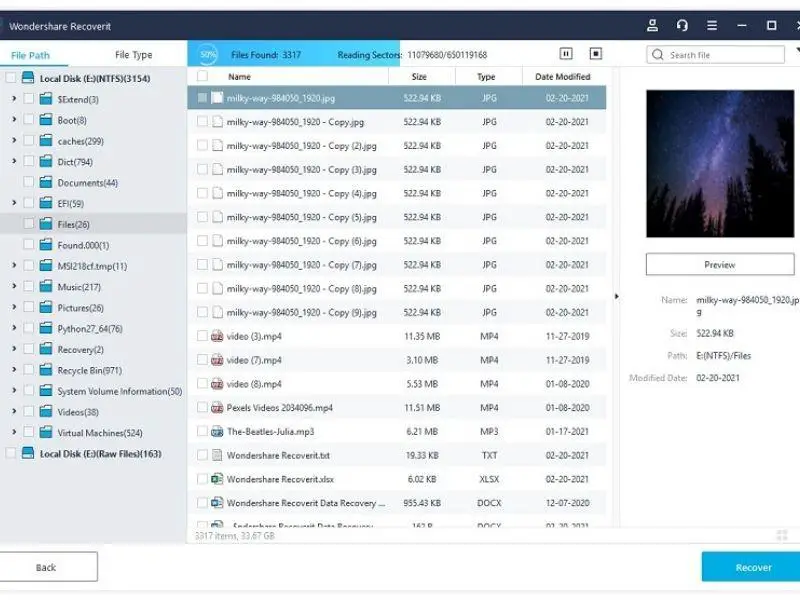Sort by the Type column header
The width and height of the screenshot is (800, 600).
(x=486, y=77)
